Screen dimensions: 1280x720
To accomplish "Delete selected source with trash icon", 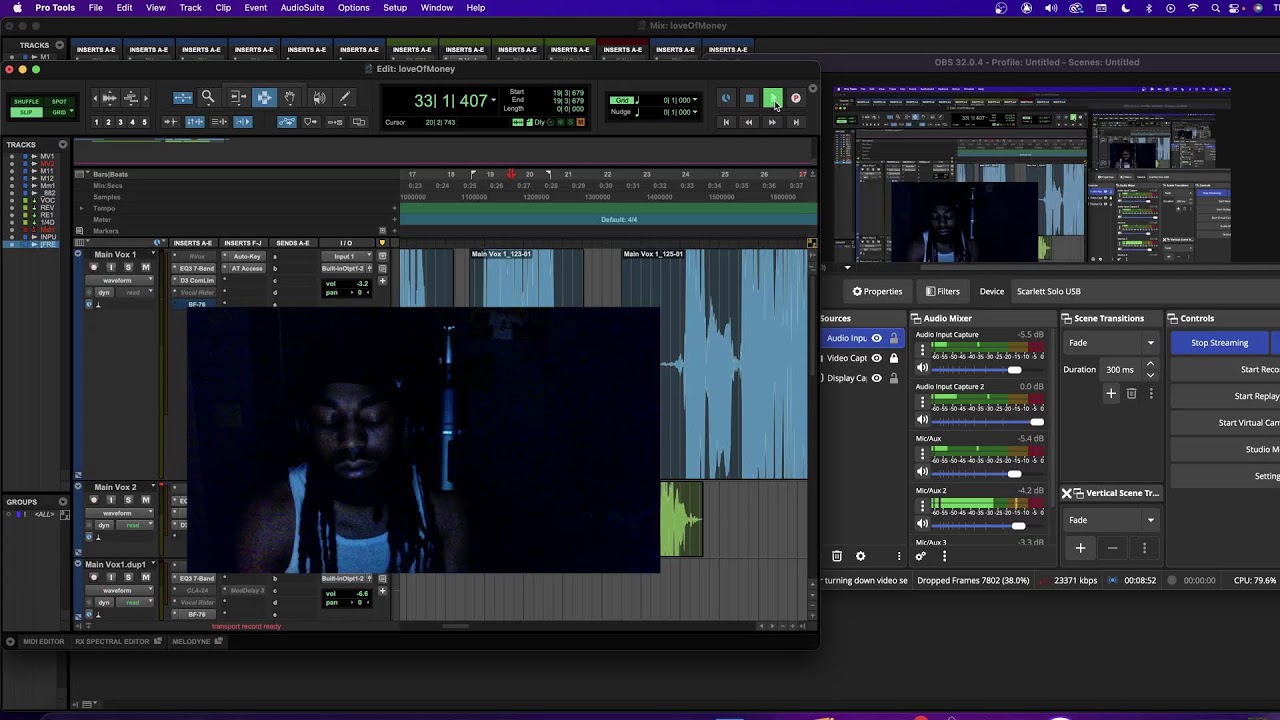I will [837, 556].
